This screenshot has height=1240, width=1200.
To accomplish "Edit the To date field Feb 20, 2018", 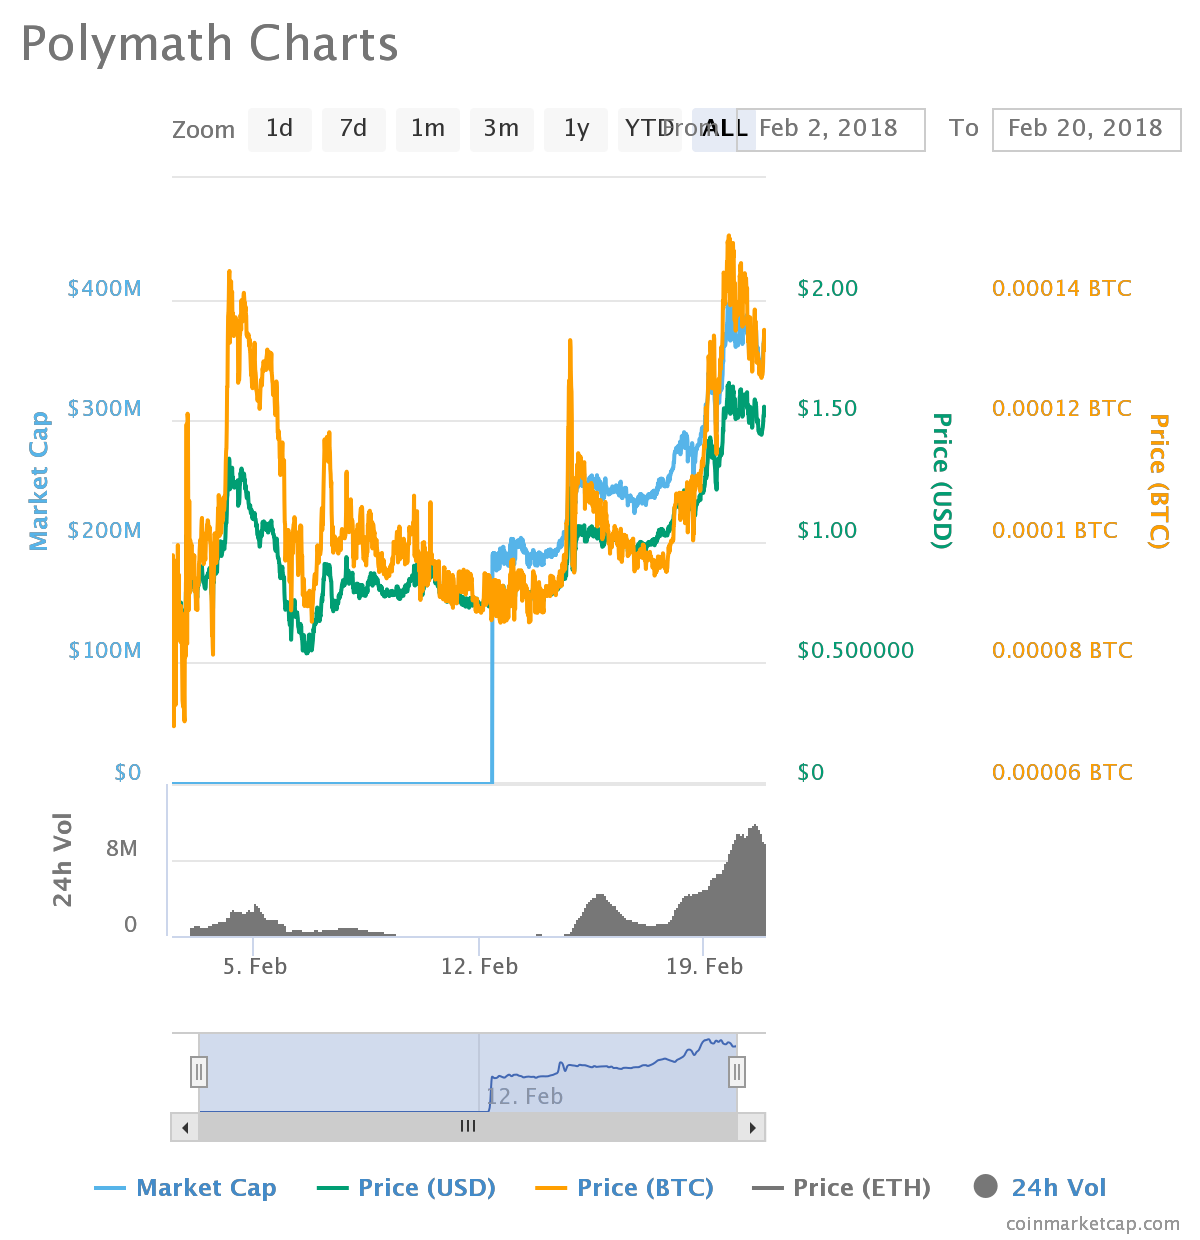I will point(1086,129).
